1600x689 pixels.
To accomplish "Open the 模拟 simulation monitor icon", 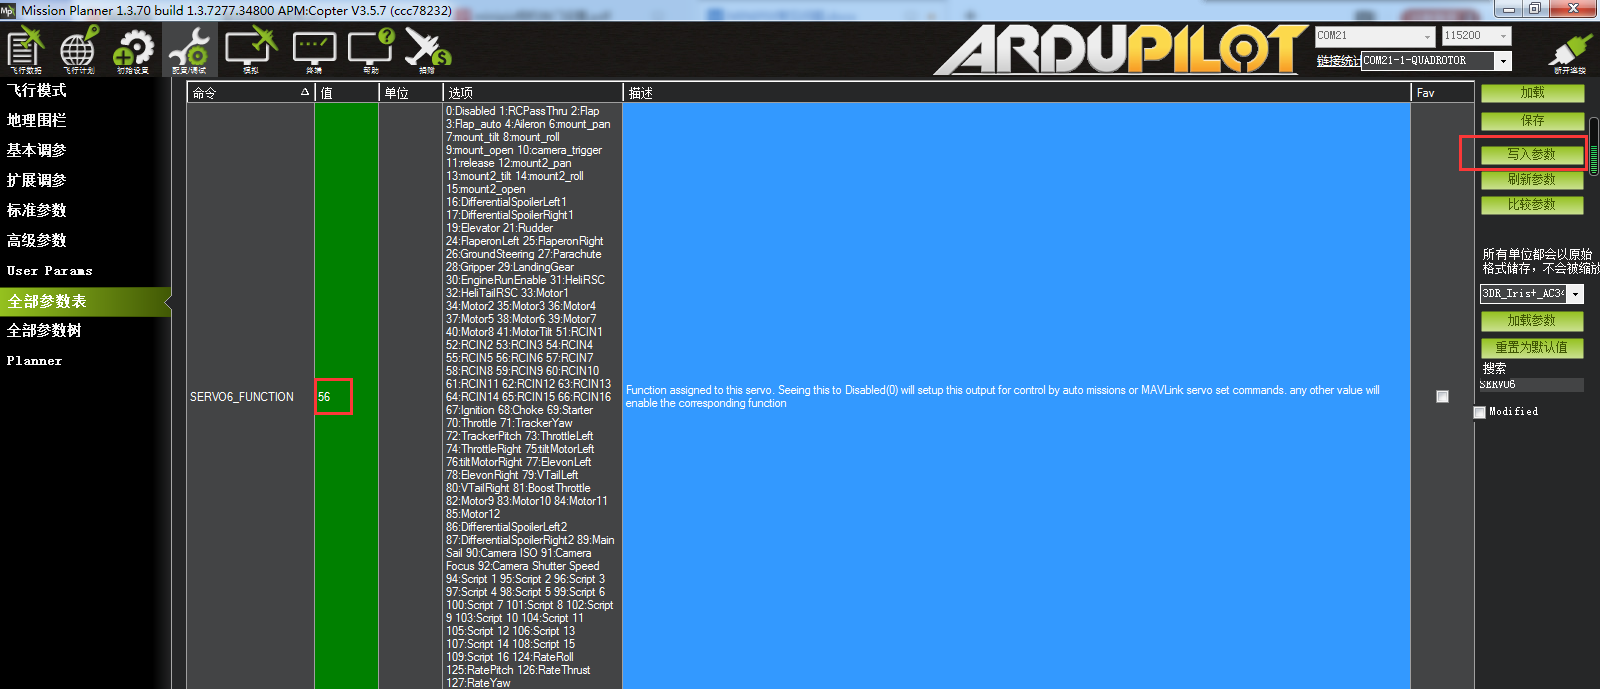I will coord(250,50).
